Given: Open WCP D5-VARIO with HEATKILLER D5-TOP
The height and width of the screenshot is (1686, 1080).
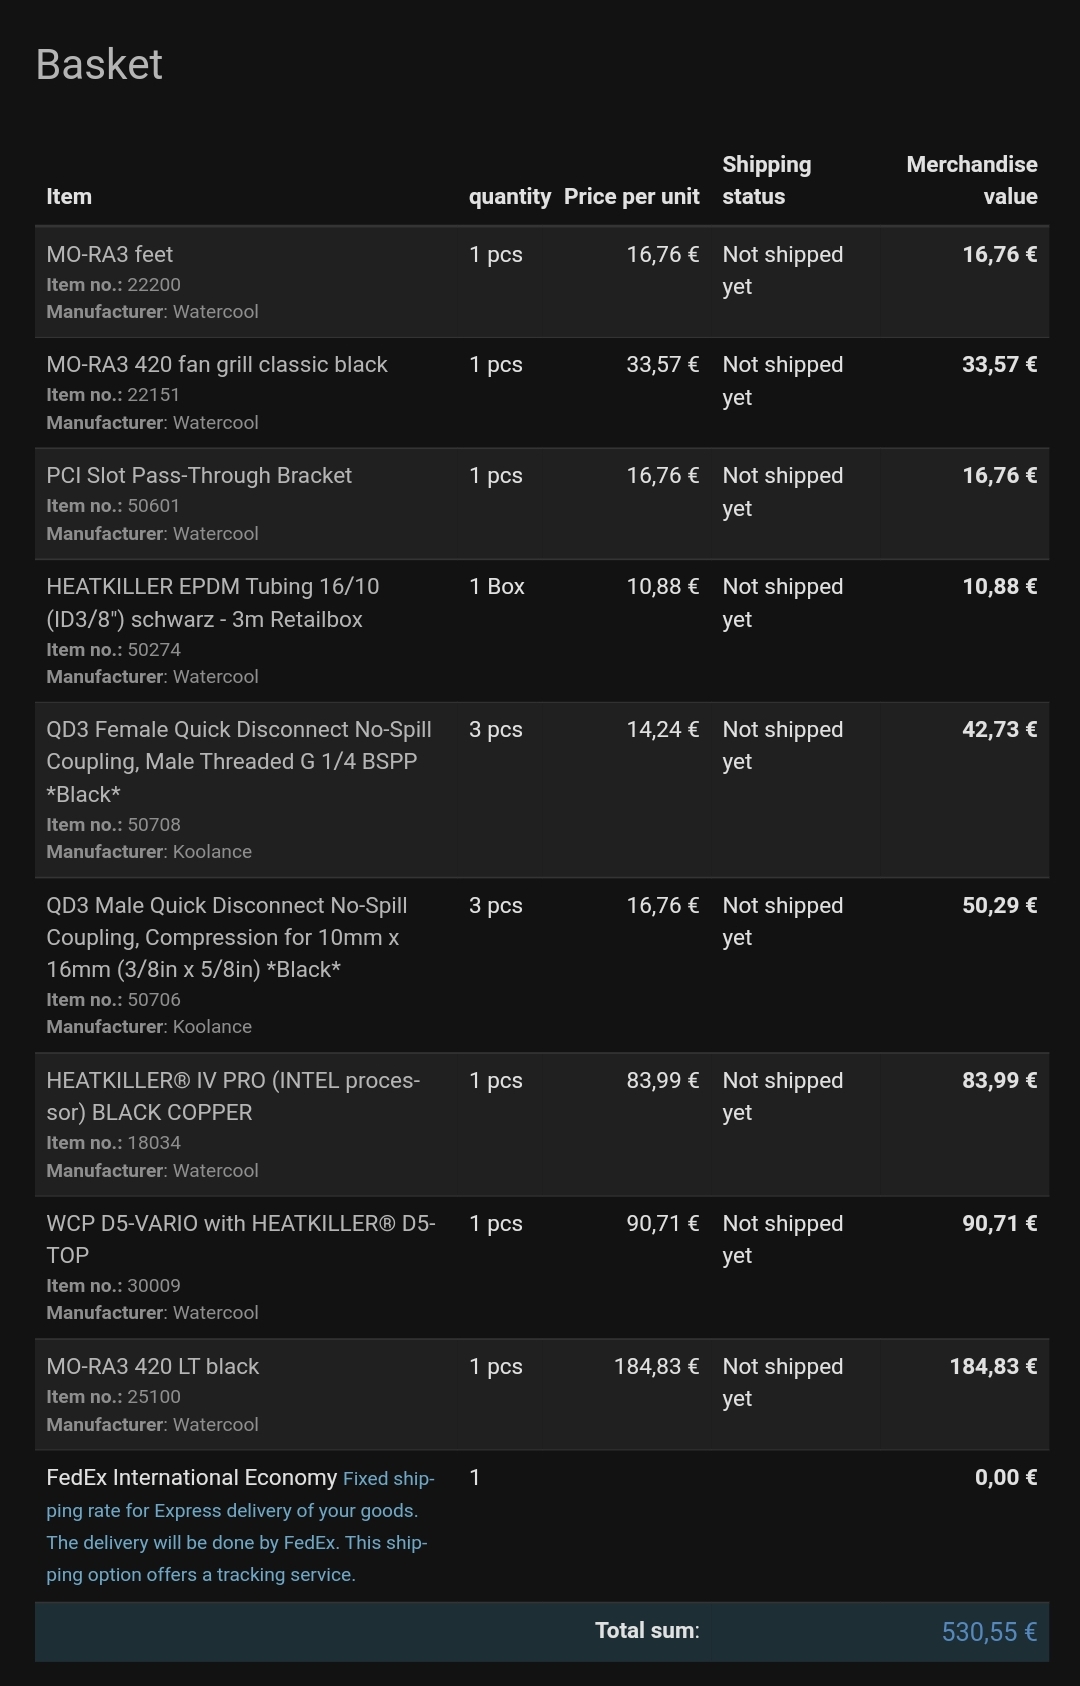Looking at the screenshot, I should coord(240,1239).
